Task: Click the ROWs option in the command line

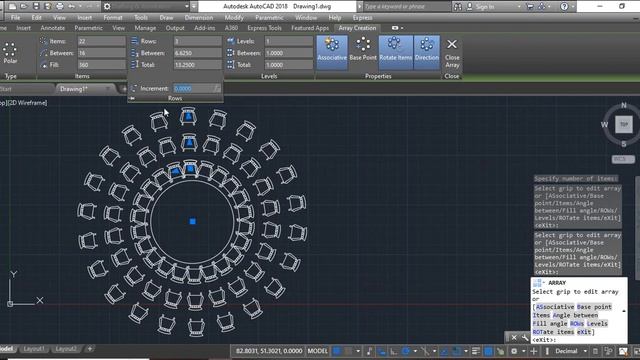Action: click(x=577, y=324)
